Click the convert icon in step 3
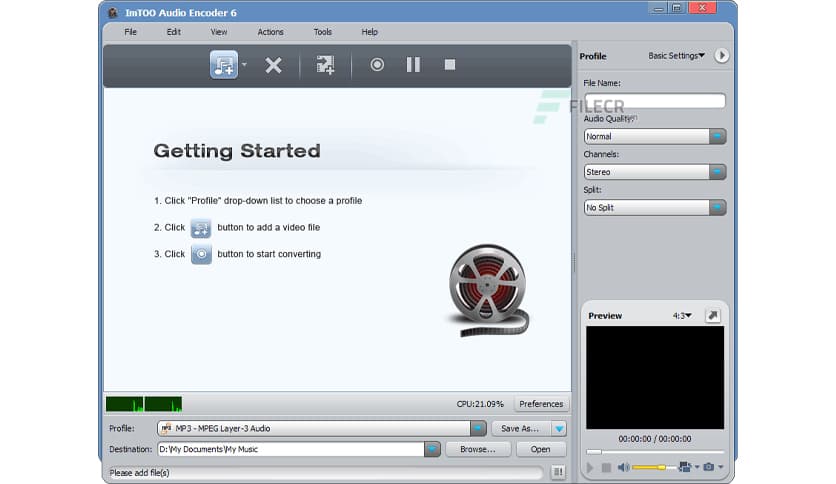This screenshot has width=836, height=484. [x=201, y=254]
